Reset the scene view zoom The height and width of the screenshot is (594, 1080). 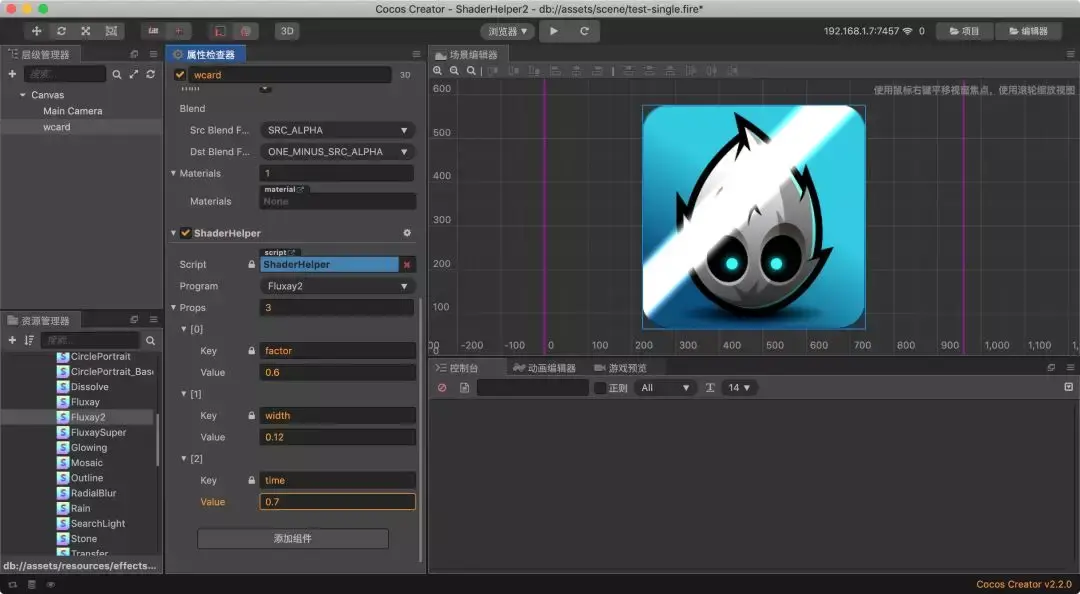pyautogui.click(x=470, y=70)
